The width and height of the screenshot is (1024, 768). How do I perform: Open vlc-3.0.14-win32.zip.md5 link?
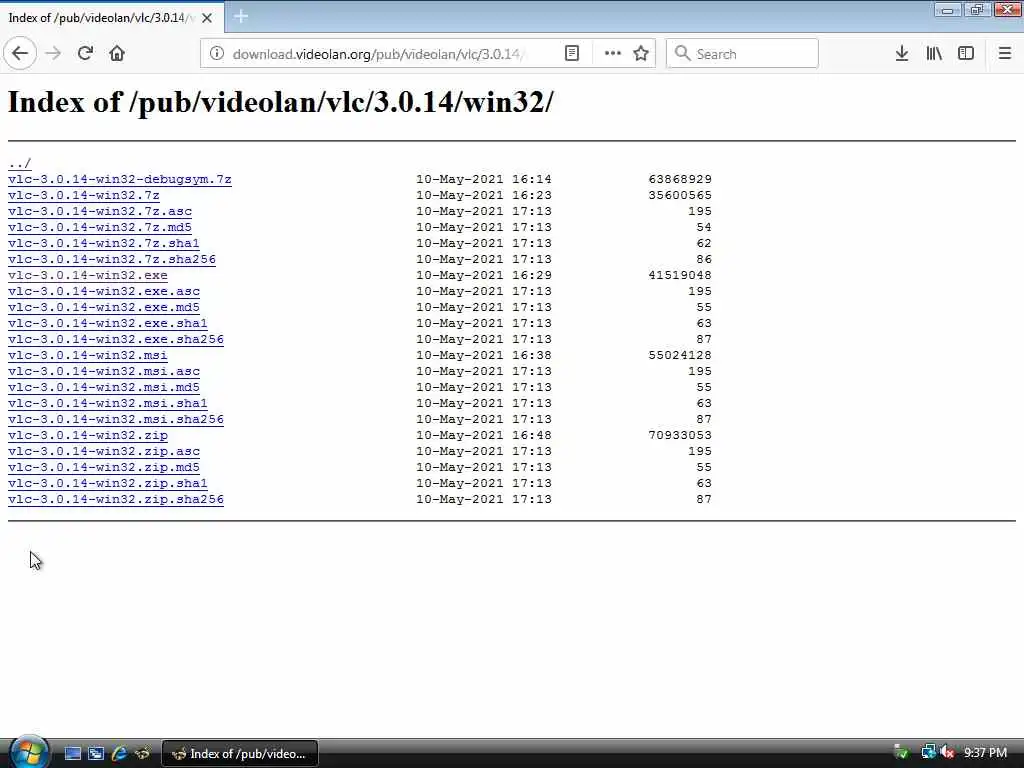[104, 467]
